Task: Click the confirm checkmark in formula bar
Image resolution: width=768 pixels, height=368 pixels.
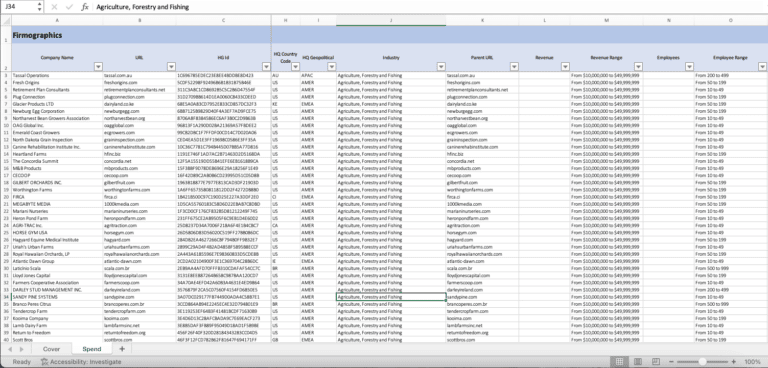Action: point(69,7)
